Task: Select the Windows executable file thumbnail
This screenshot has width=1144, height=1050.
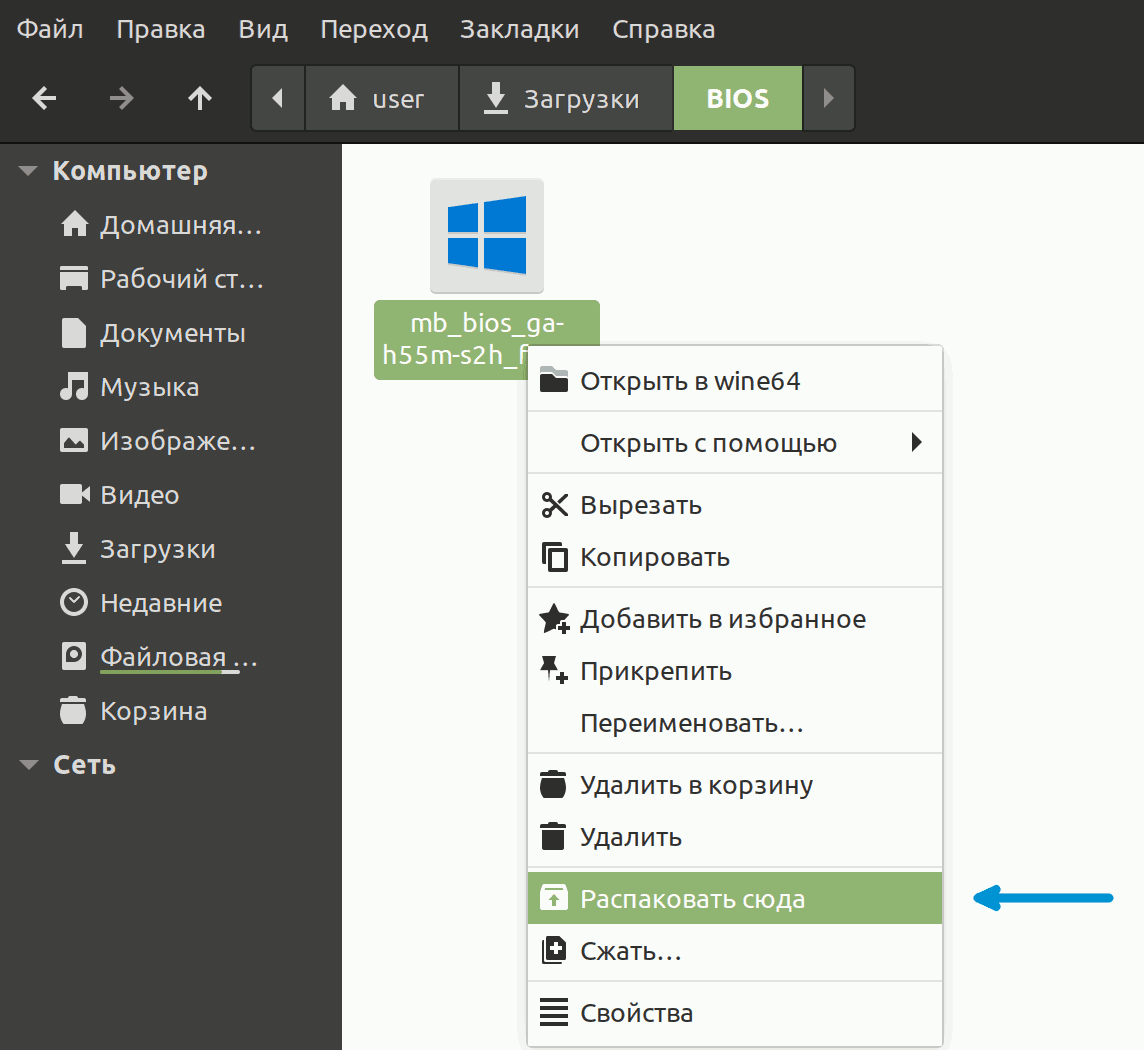Action: [487, 236]
